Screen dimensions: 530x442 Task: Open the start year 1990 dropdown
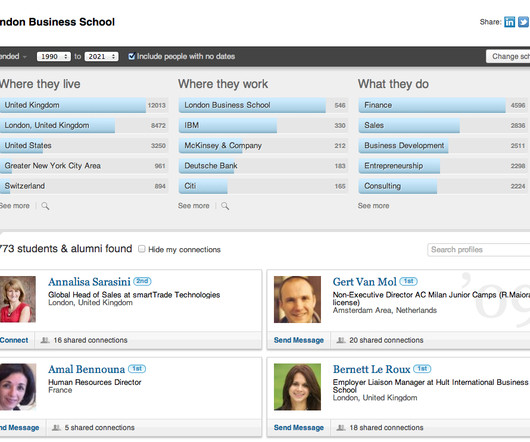(x=54, y=56)
